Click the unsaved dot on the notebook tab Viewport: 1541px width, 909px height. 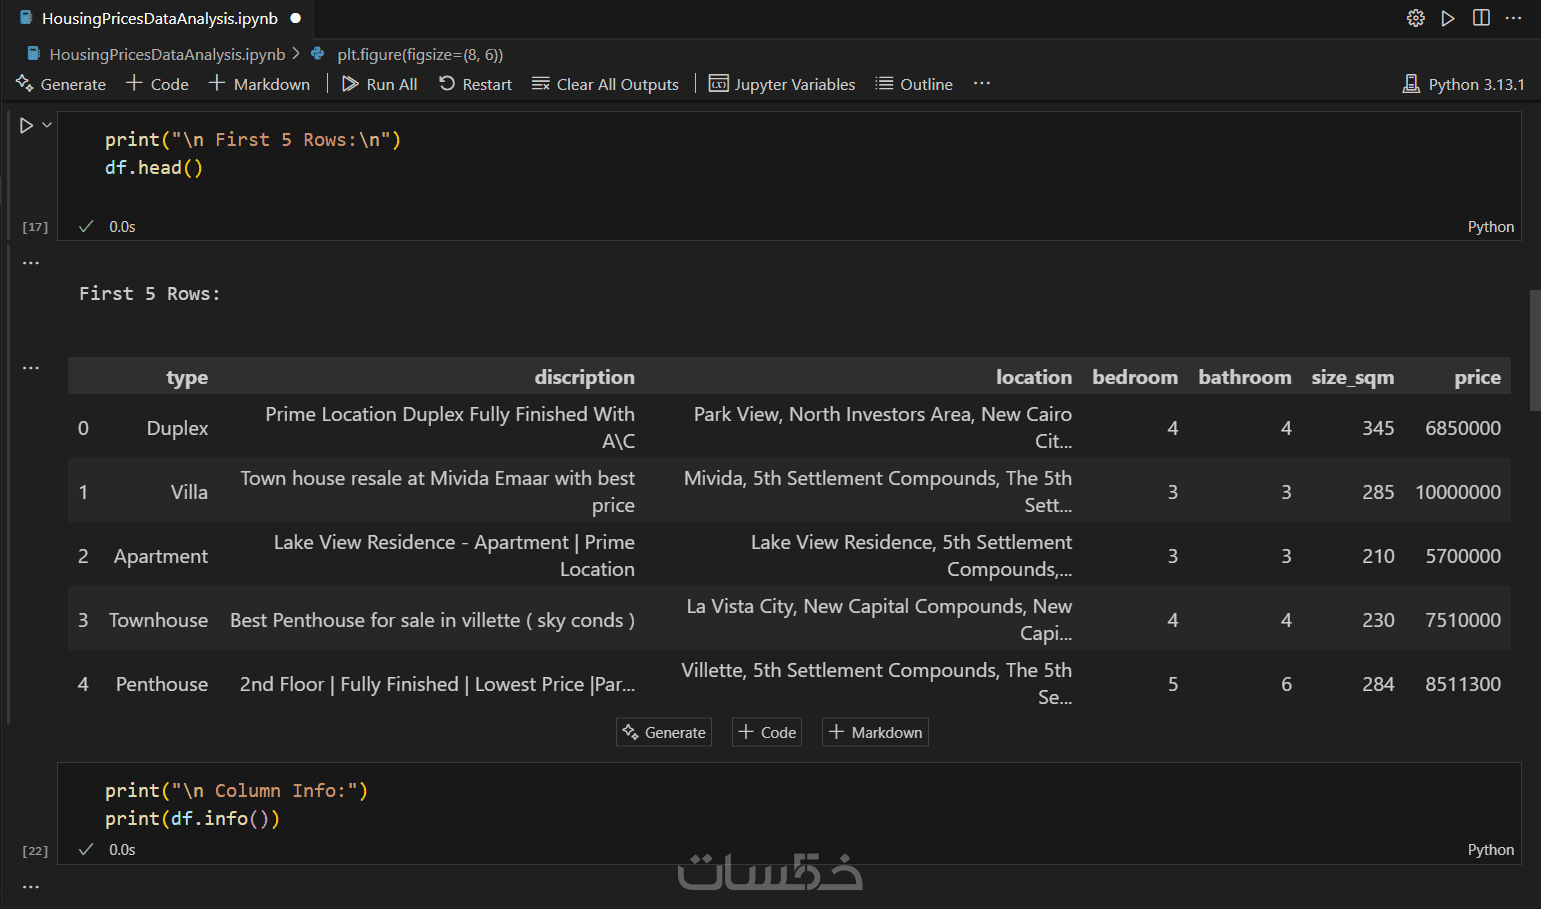click(x=296, y=18)
